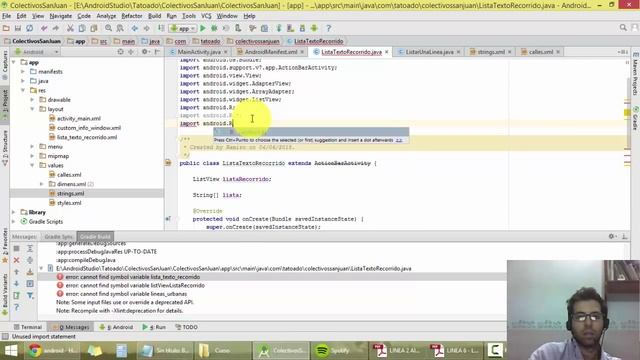Open the File menu
Viewport: 640px width, 360px height.
pyautogui.click(x=7, y=16)
